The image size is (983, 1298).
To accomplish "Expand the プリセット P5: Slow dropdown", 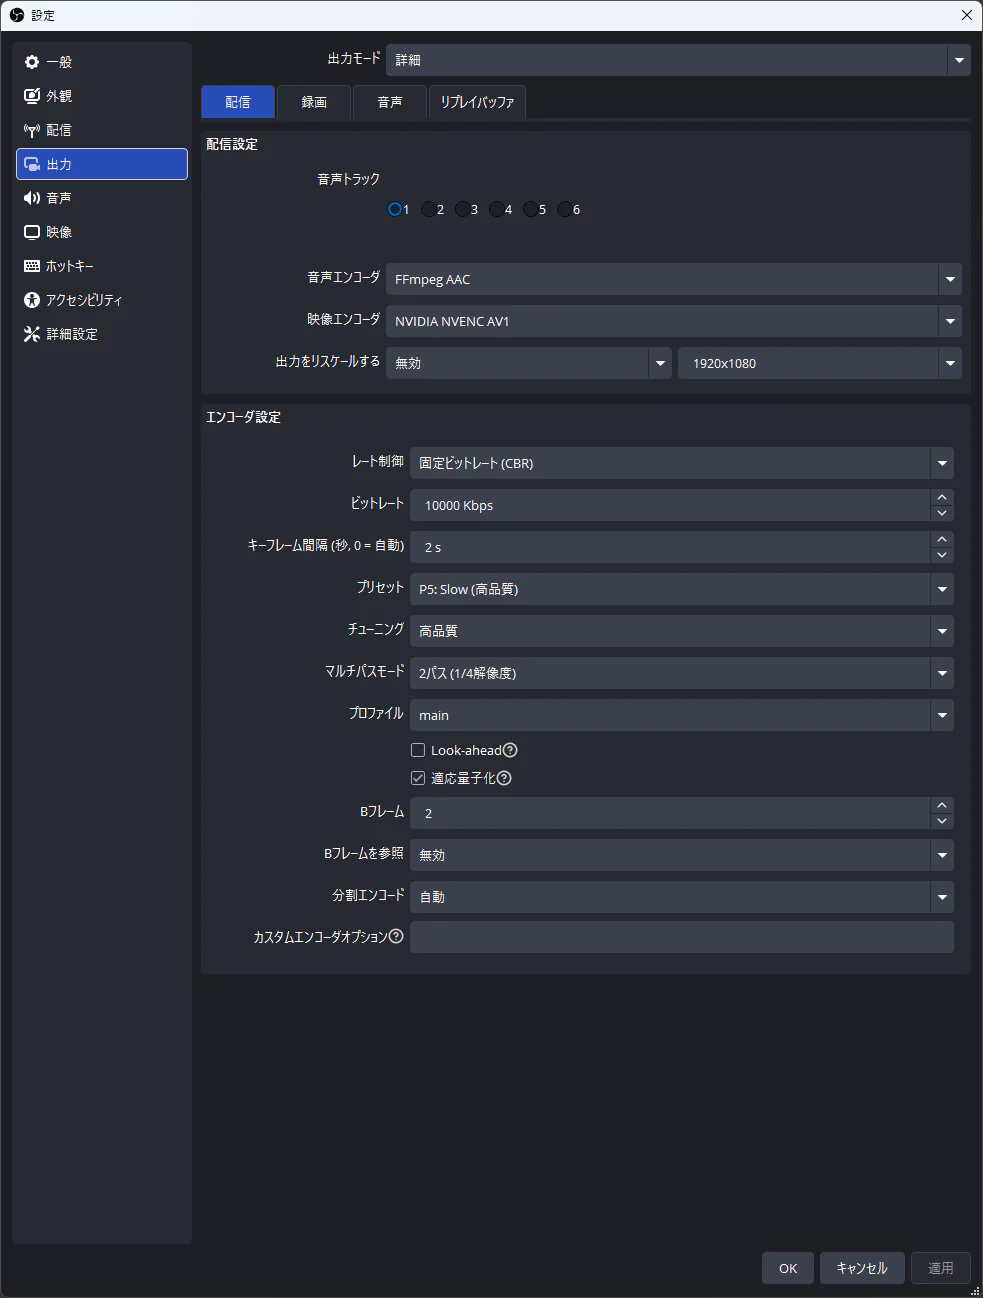I will pos(941,589).
